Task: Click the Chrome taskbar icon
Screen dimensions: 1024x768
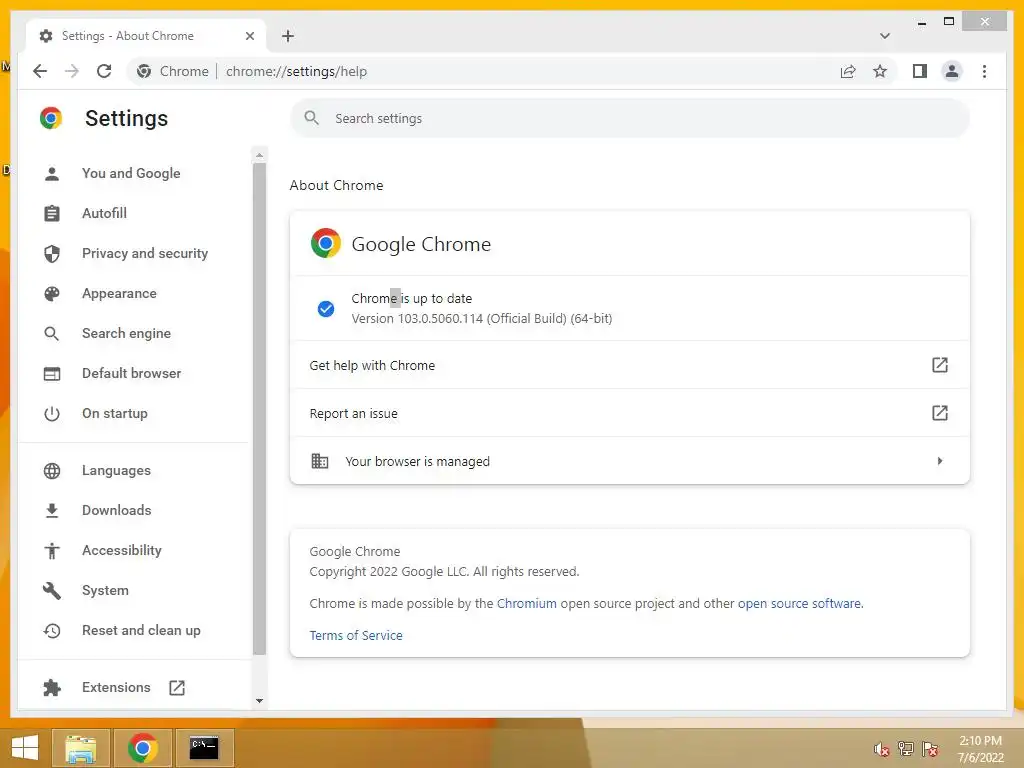Action: point(142,748)
